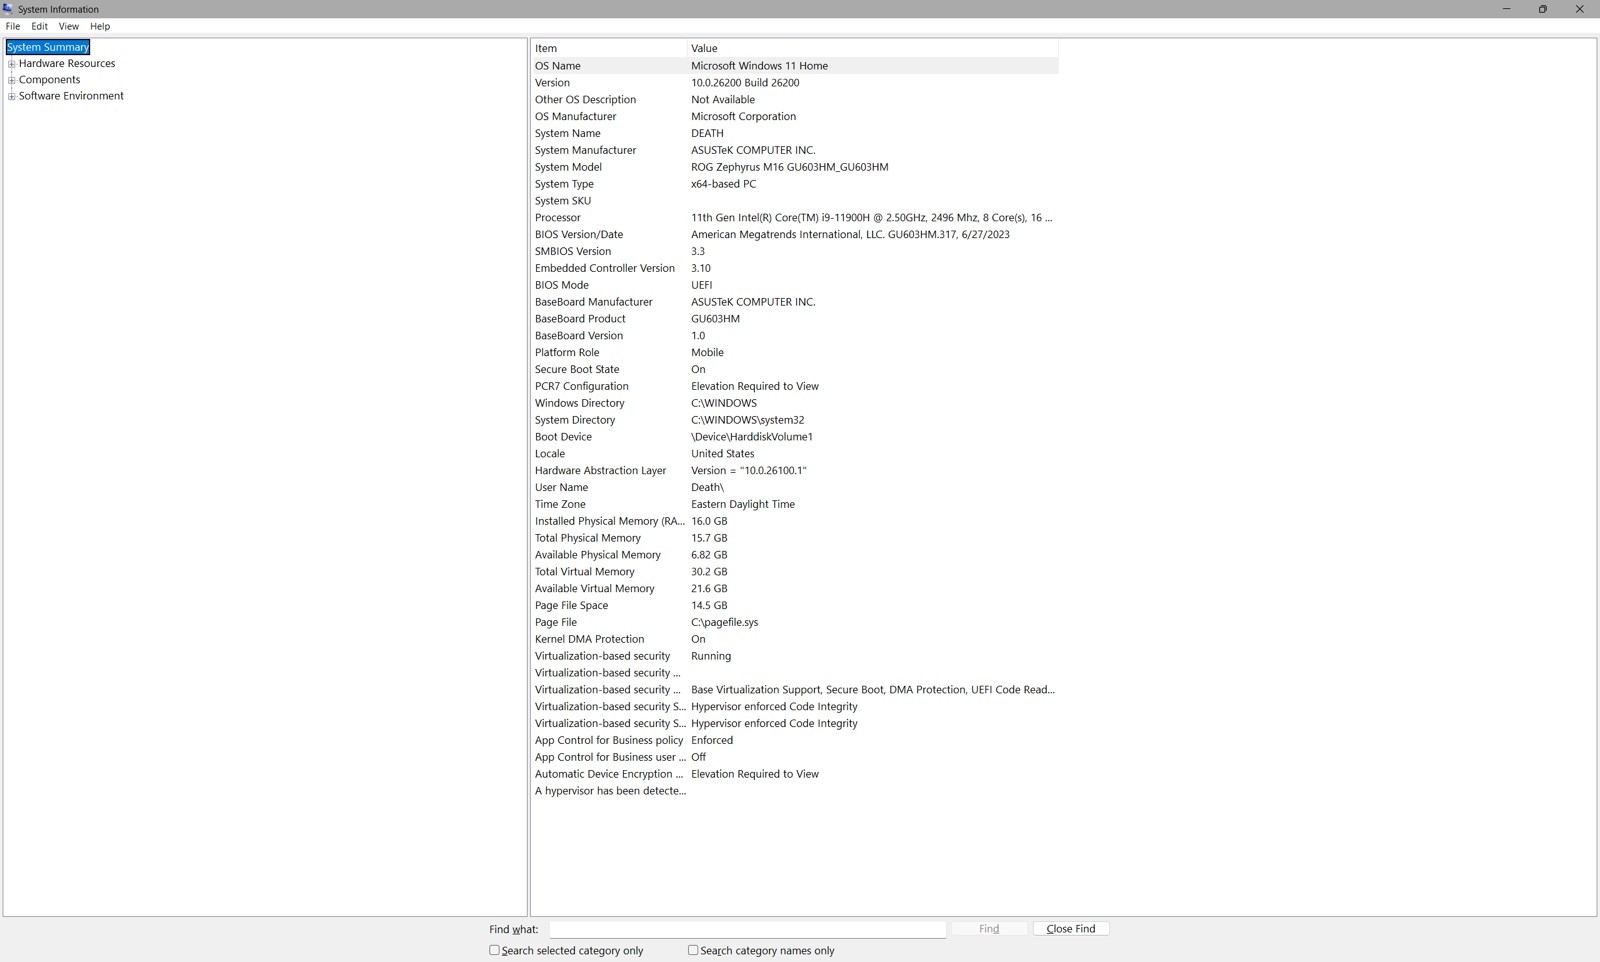Click the 'C:\pagefile.sys' value
The width and height of the screenshot is (1600, 962).
tap(724, 622)
